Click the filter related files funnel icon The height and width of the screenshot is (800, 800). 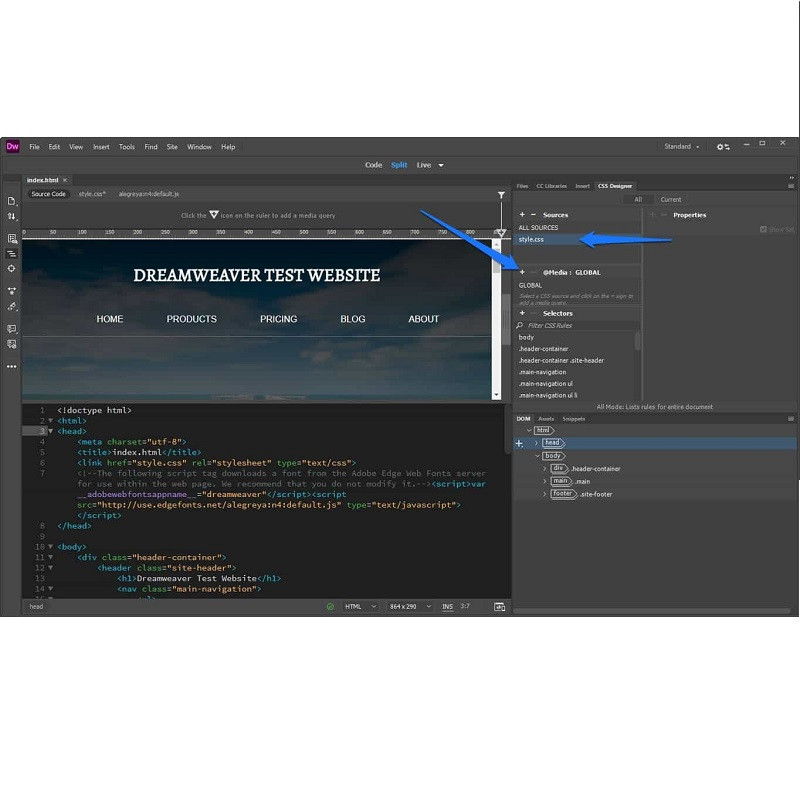click(x=502, y=195)
